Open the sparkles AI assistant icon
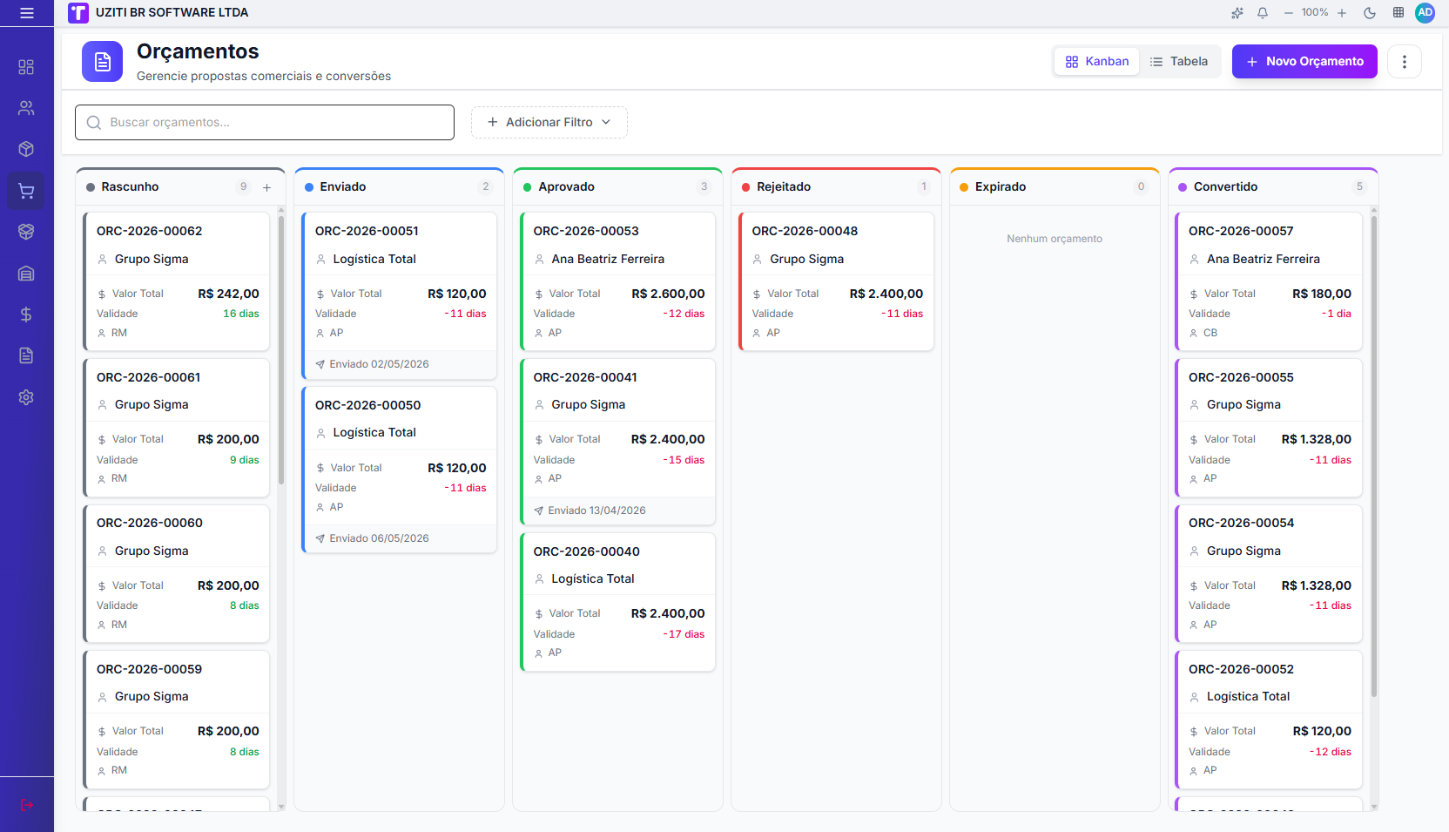The width and height of the screenshot is (1449, 832). click(x=1237, y=13)
